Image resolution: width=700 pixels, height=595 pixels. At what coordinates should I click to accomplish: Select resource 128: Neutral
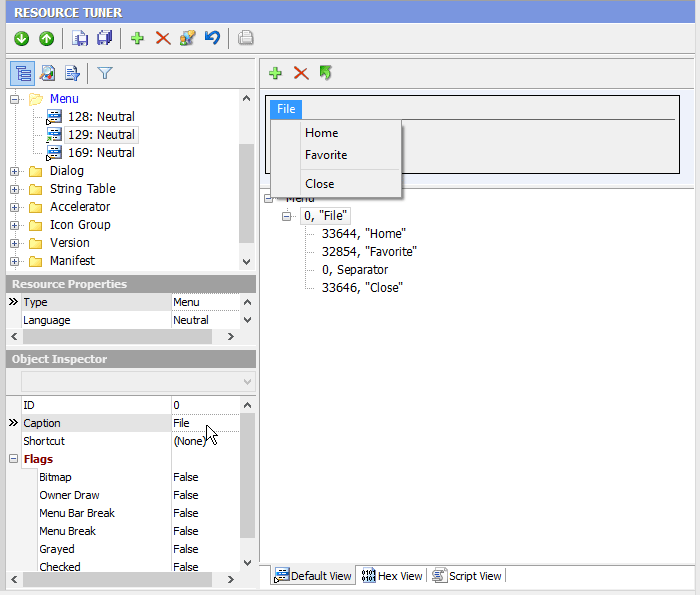[101, 117]
